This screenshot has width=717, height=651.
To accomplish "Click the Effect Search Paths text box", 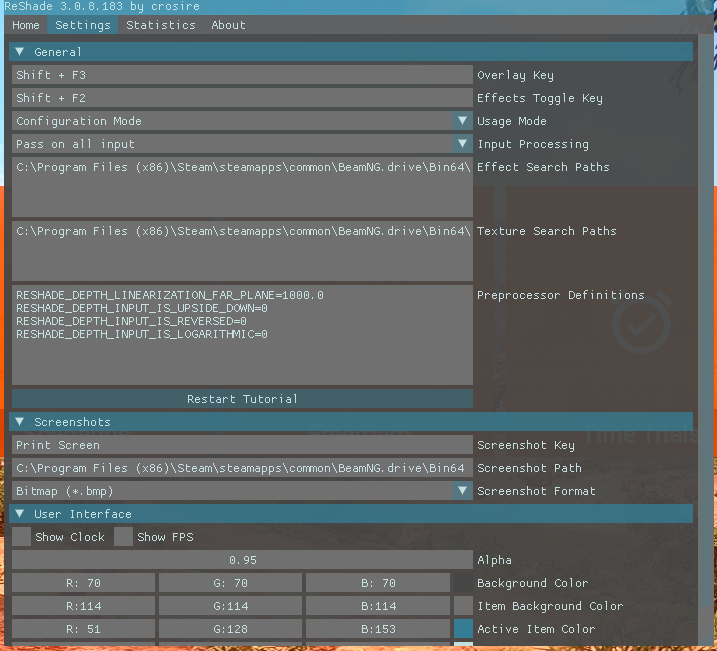I will pyautogui.click(x=242, y=187).
